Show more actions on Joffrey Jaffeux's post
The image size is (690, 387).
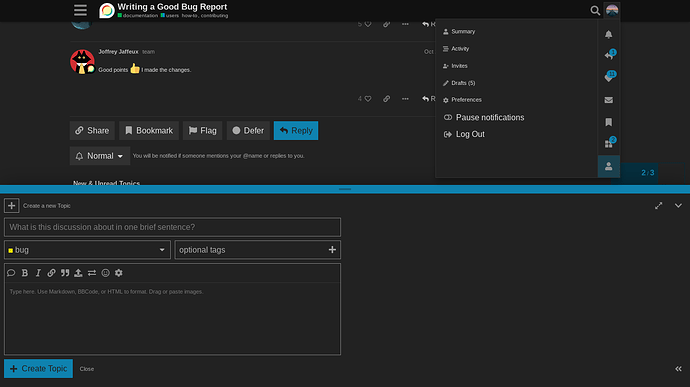[x=405, y=99]
